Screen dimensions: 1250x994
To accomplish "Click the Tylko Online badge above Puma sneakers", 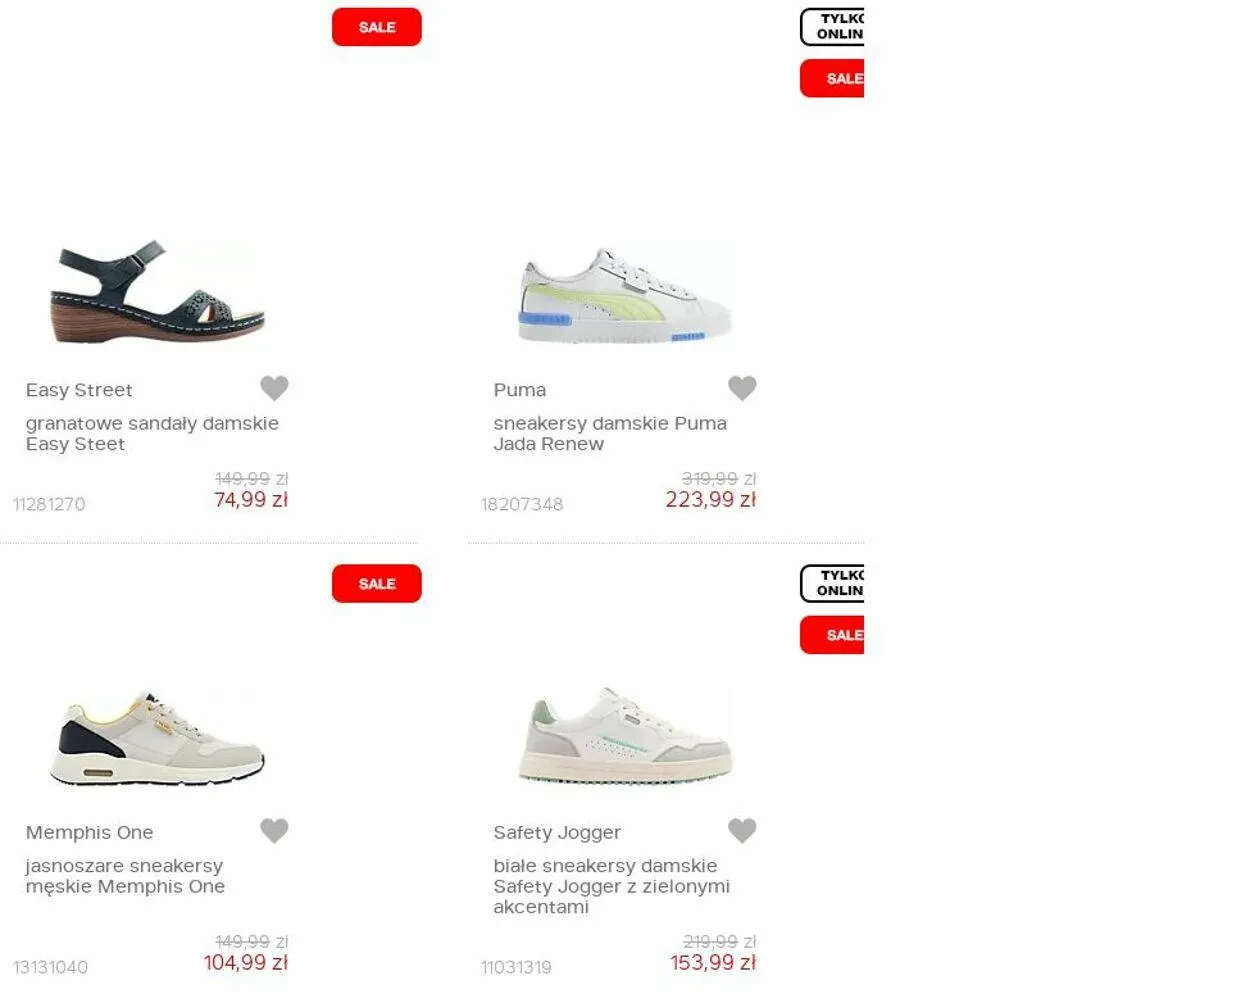I will (832, 27).
